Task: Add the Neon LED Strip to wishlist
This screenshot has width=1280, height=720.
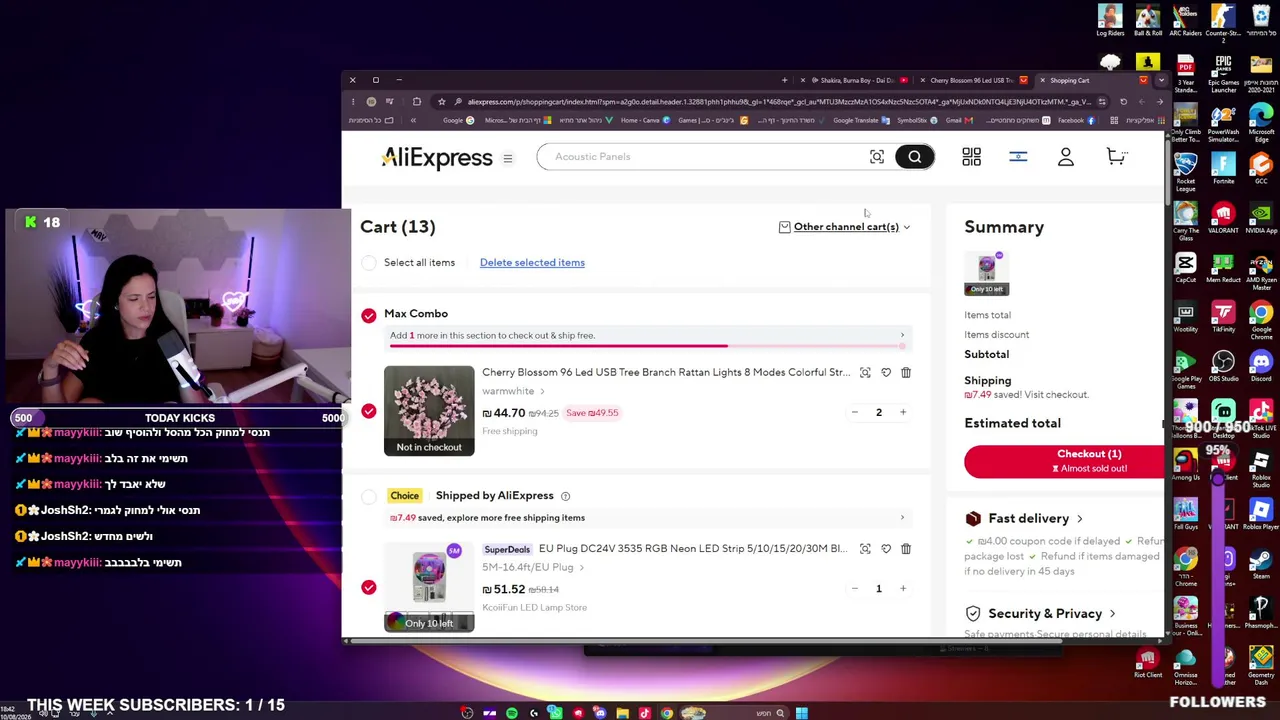Action: point(886,548)
